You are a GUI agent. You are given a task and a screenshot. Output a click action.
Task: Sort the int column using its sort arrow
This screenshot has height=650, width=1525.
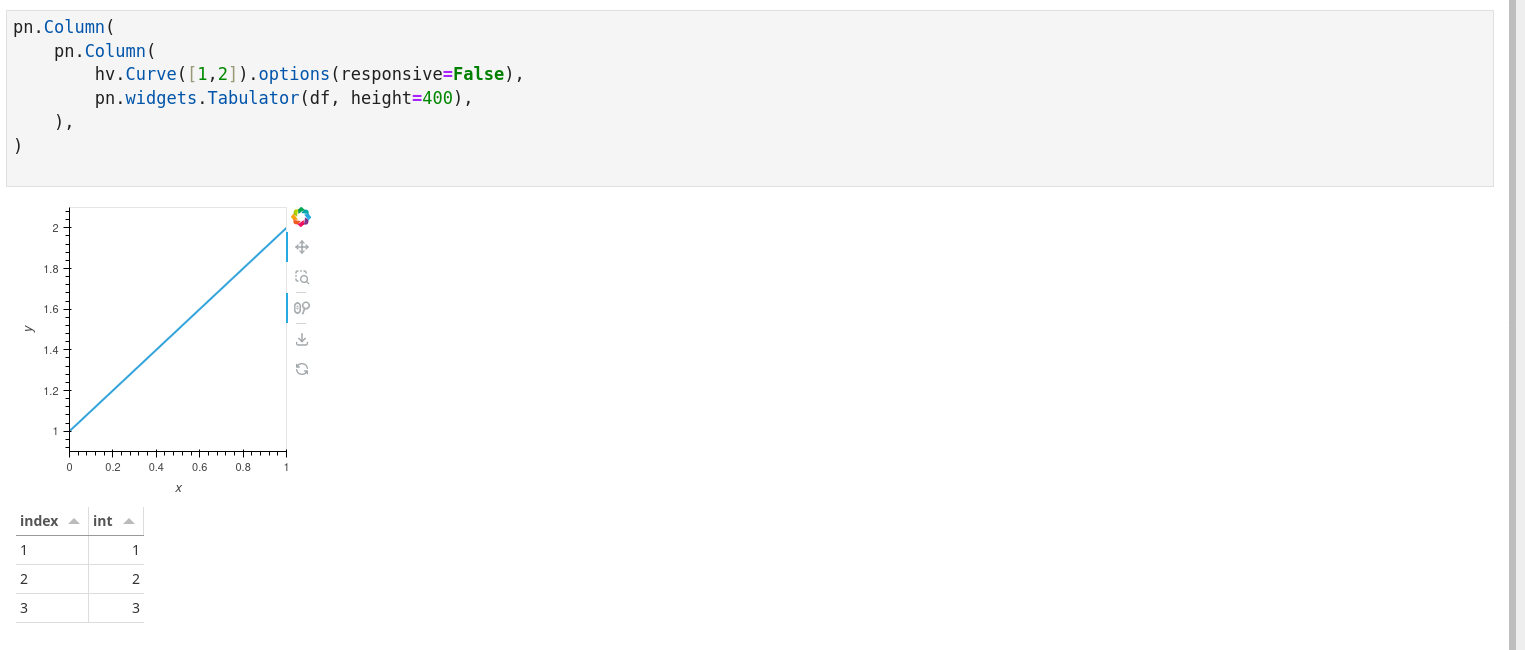coord(128,520)
